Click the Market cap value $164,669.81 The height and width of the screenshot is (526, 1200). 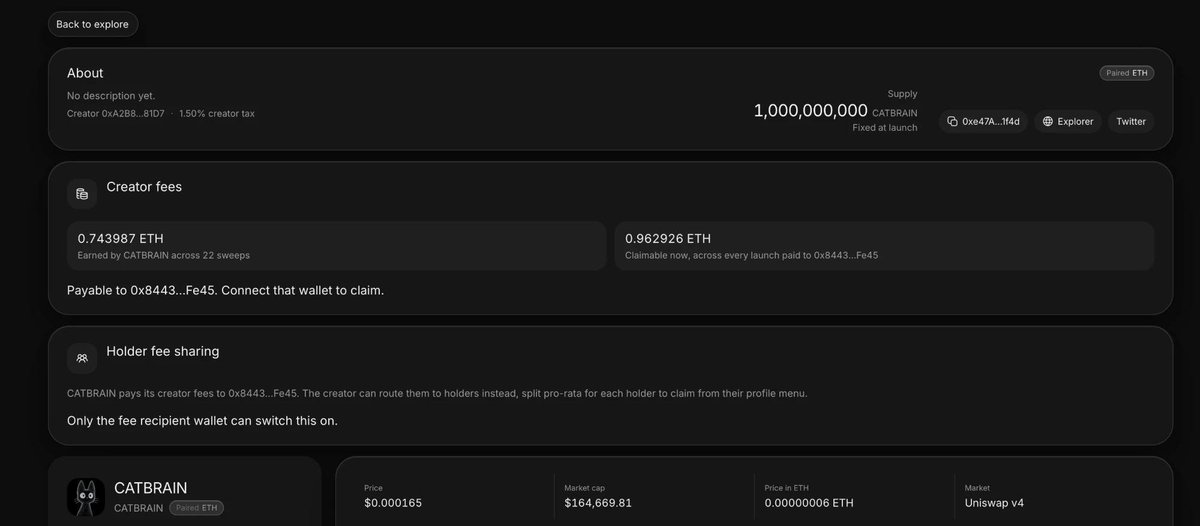tap(598, 503)
